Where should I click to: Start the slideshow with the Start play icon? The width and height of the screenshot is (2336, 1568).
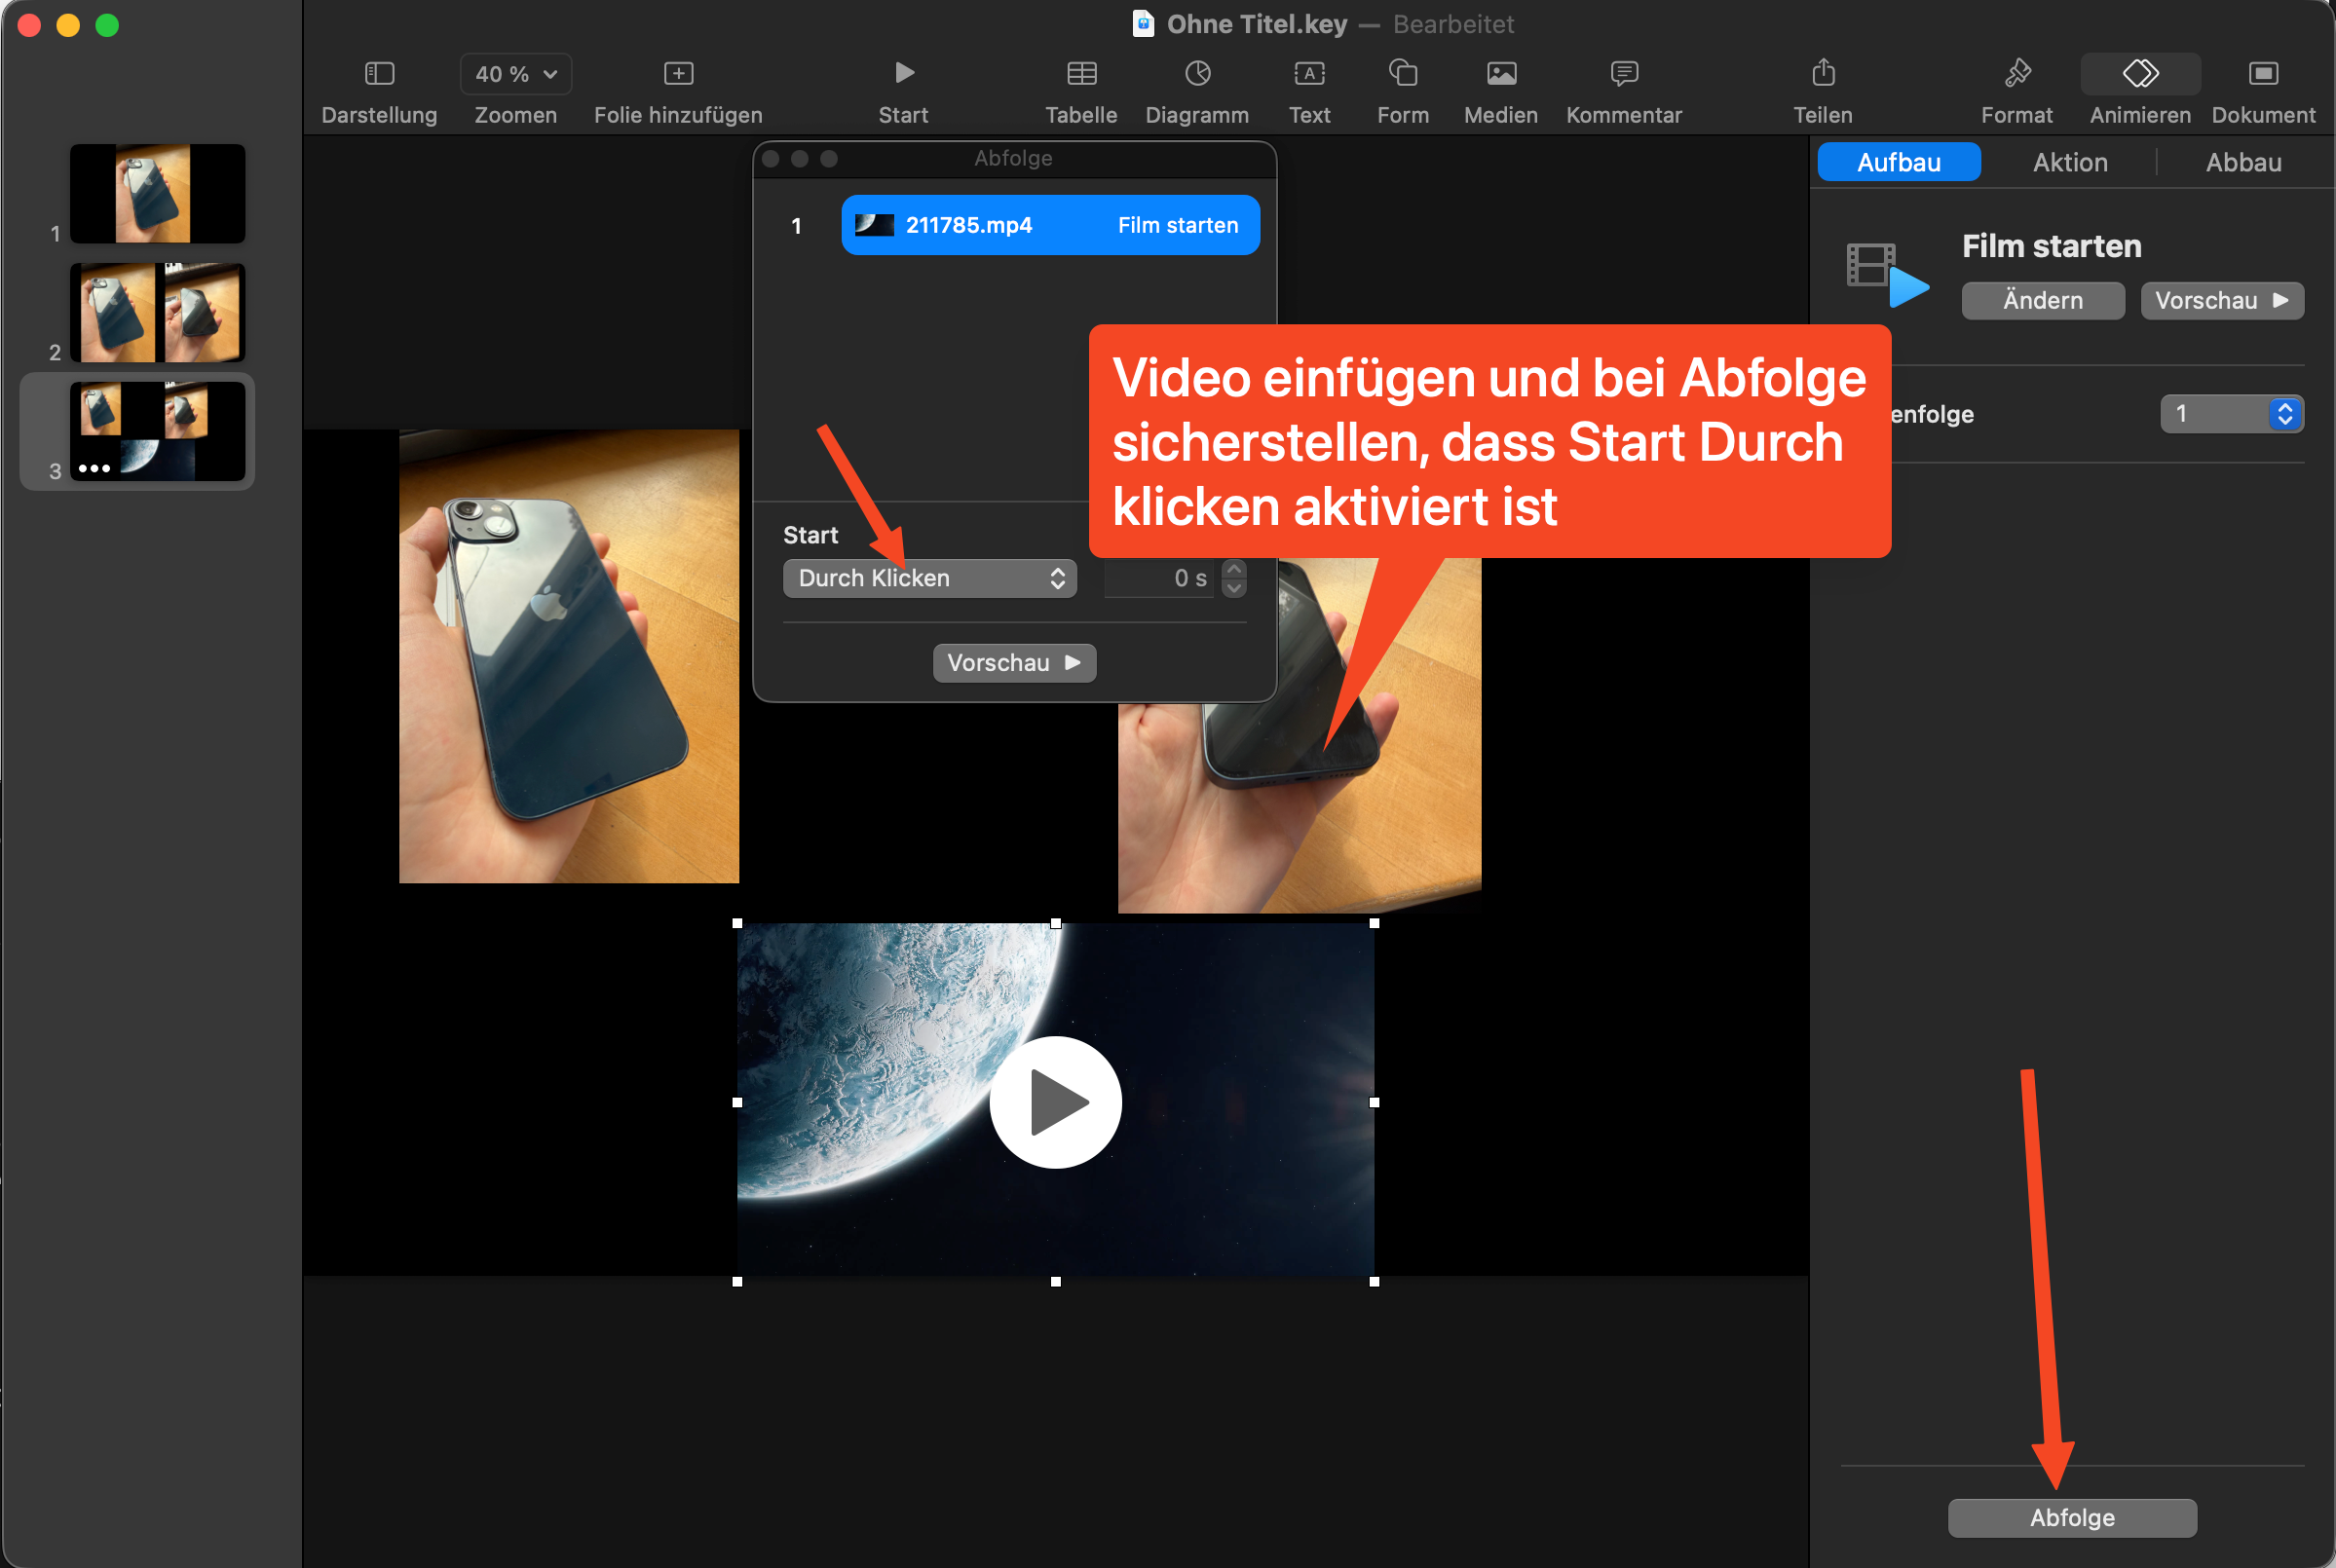(x=903, y=74)
